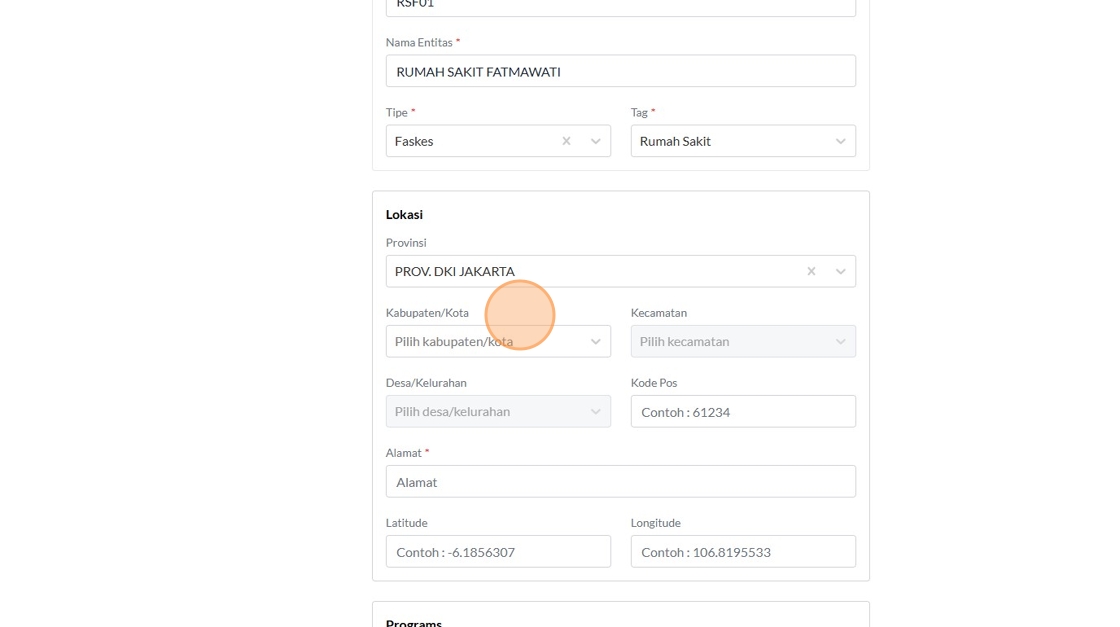Click the Faskes value in Tipe field
This screenshot has height=627, width=1120.
(x=414, y=141)
